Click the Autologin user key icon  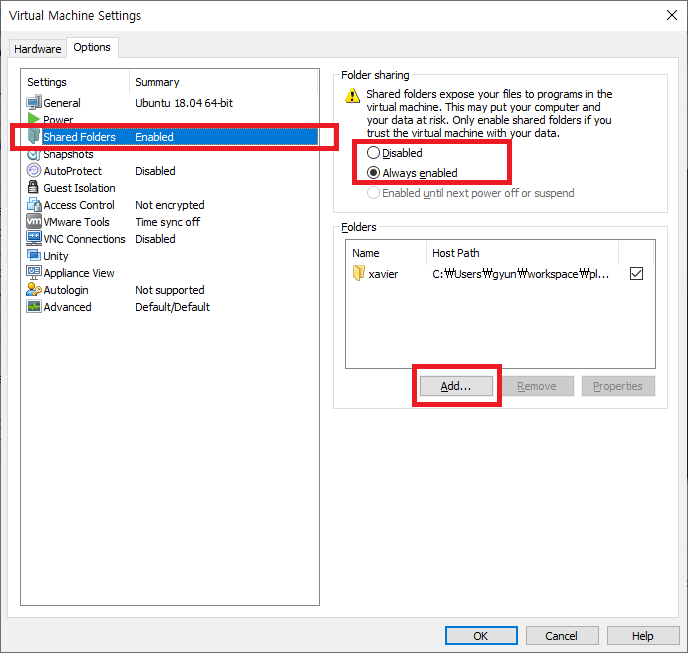click(x=34, y=290)
